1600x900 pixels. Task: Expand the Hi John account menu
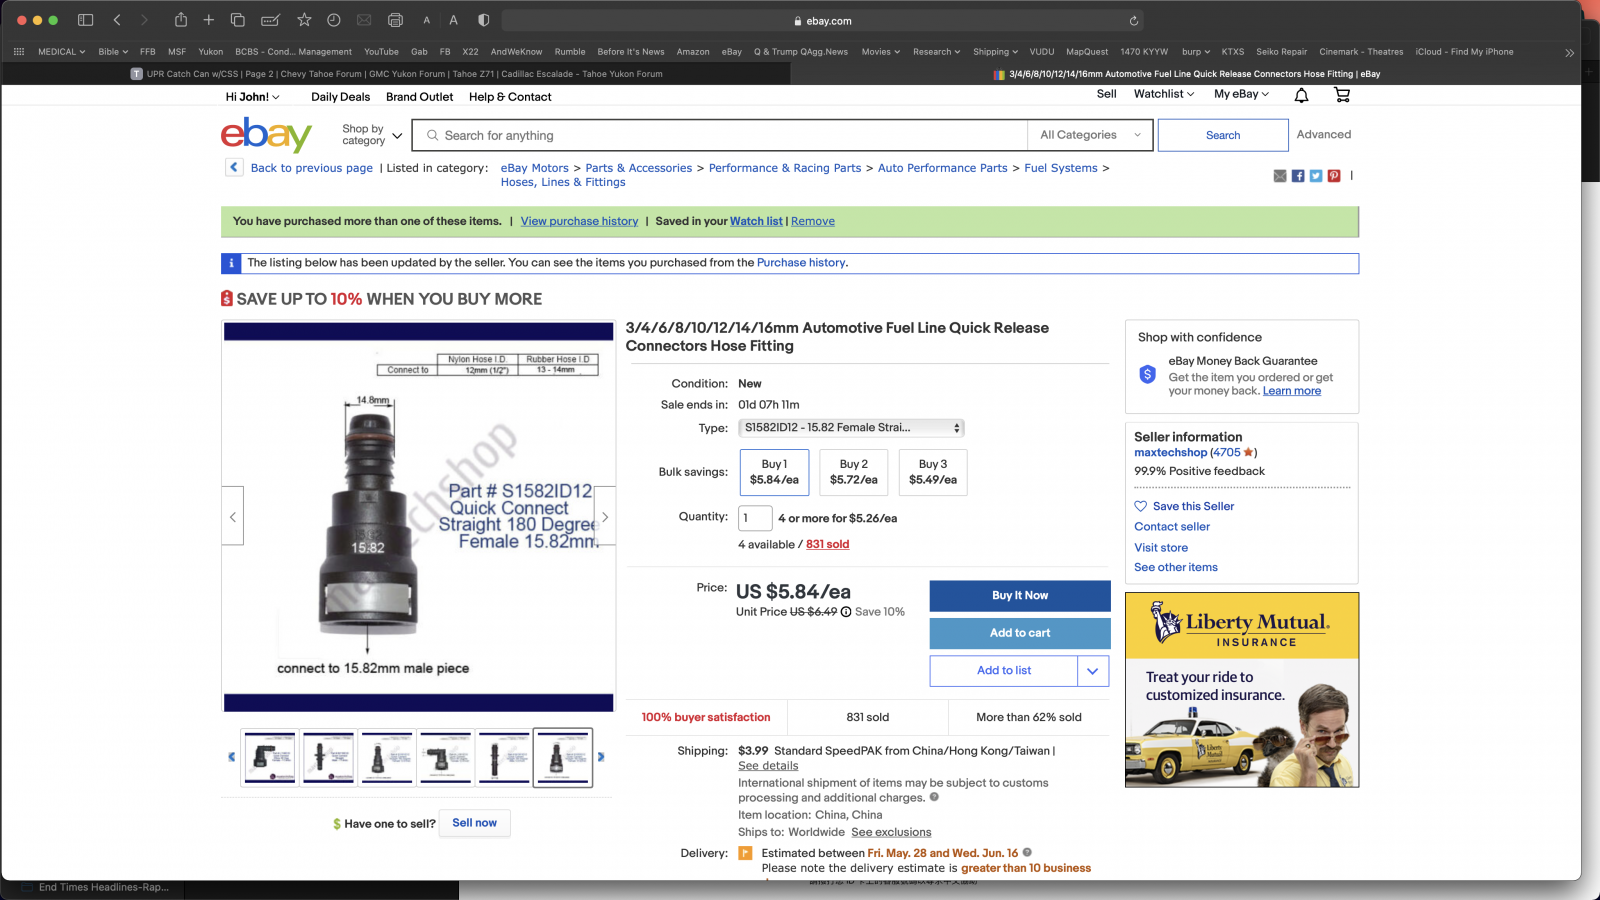pyautogui.click(x=252, y=97)
